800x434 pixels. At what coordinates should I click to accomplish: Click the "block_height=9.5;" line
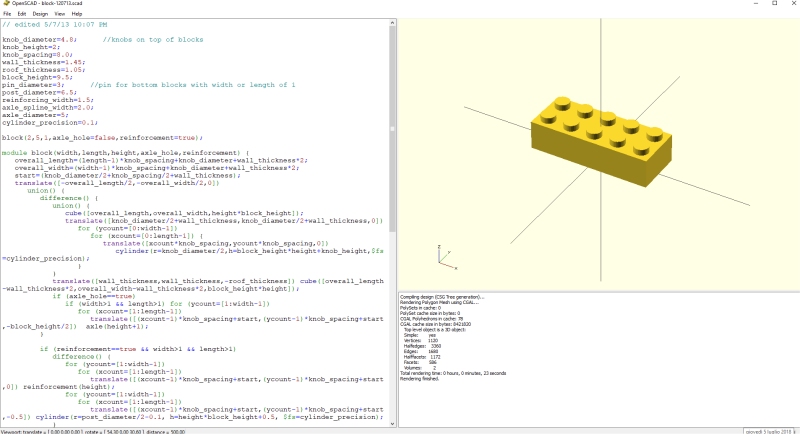(x=37, y=78)
